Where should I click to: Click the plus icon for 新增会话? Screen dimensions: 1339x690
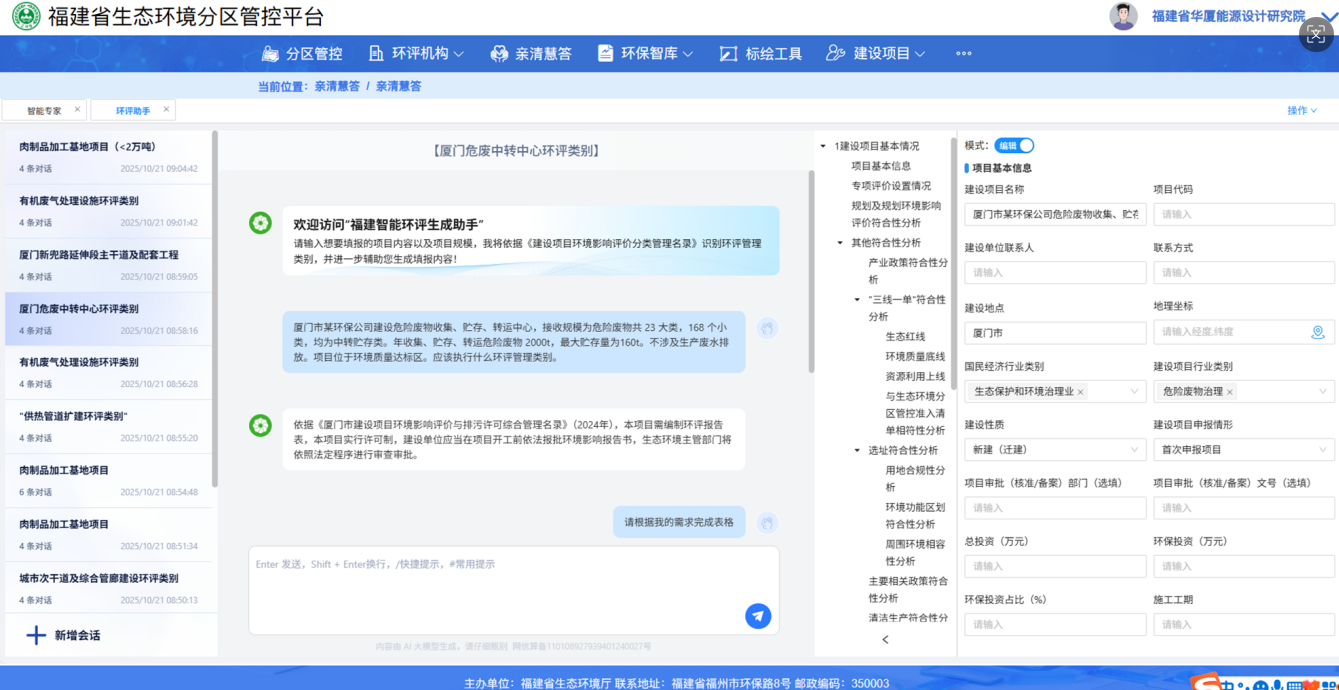(x=36, y=635)
